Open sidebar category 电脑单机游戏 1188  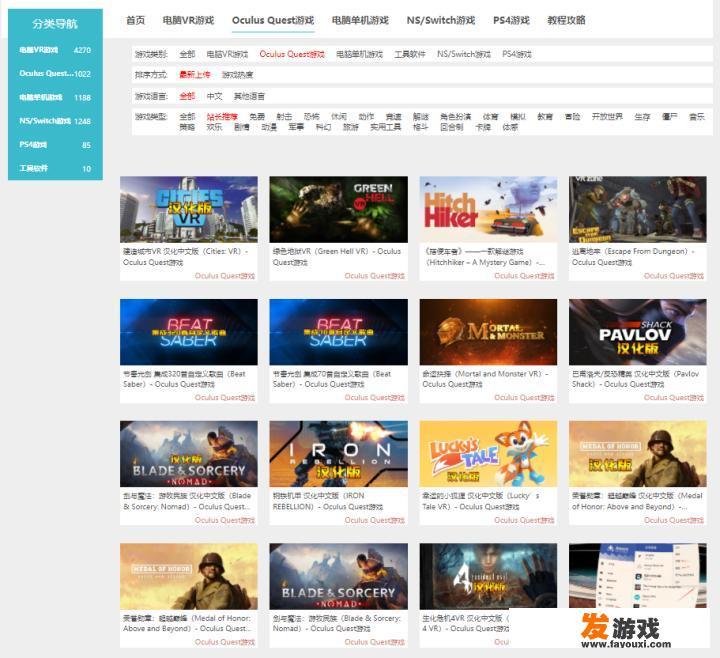pyautogui.click(x=55, y=97)
